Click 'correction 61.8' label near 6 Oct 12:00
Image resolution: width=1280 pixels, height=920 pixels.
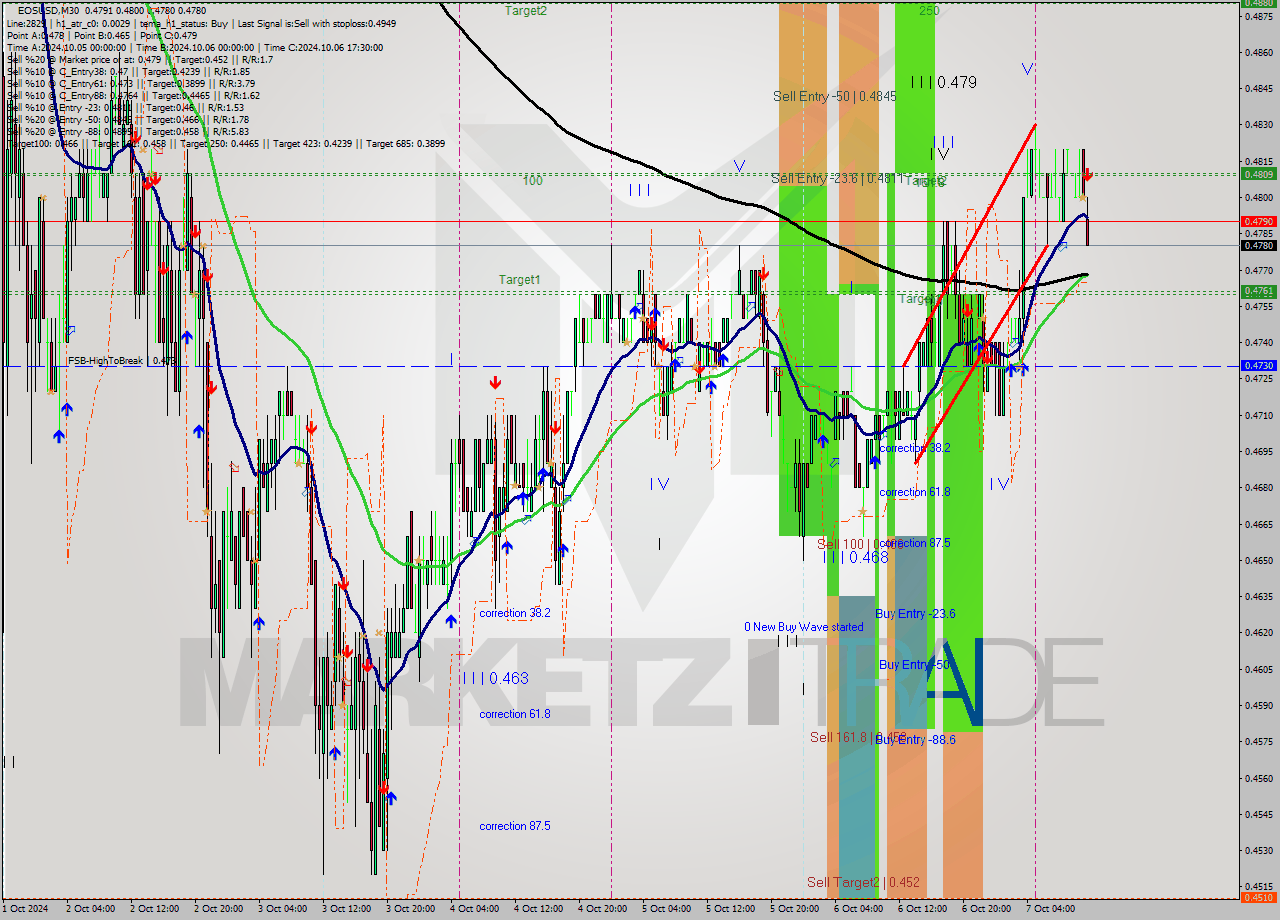[x=915, y=492]
